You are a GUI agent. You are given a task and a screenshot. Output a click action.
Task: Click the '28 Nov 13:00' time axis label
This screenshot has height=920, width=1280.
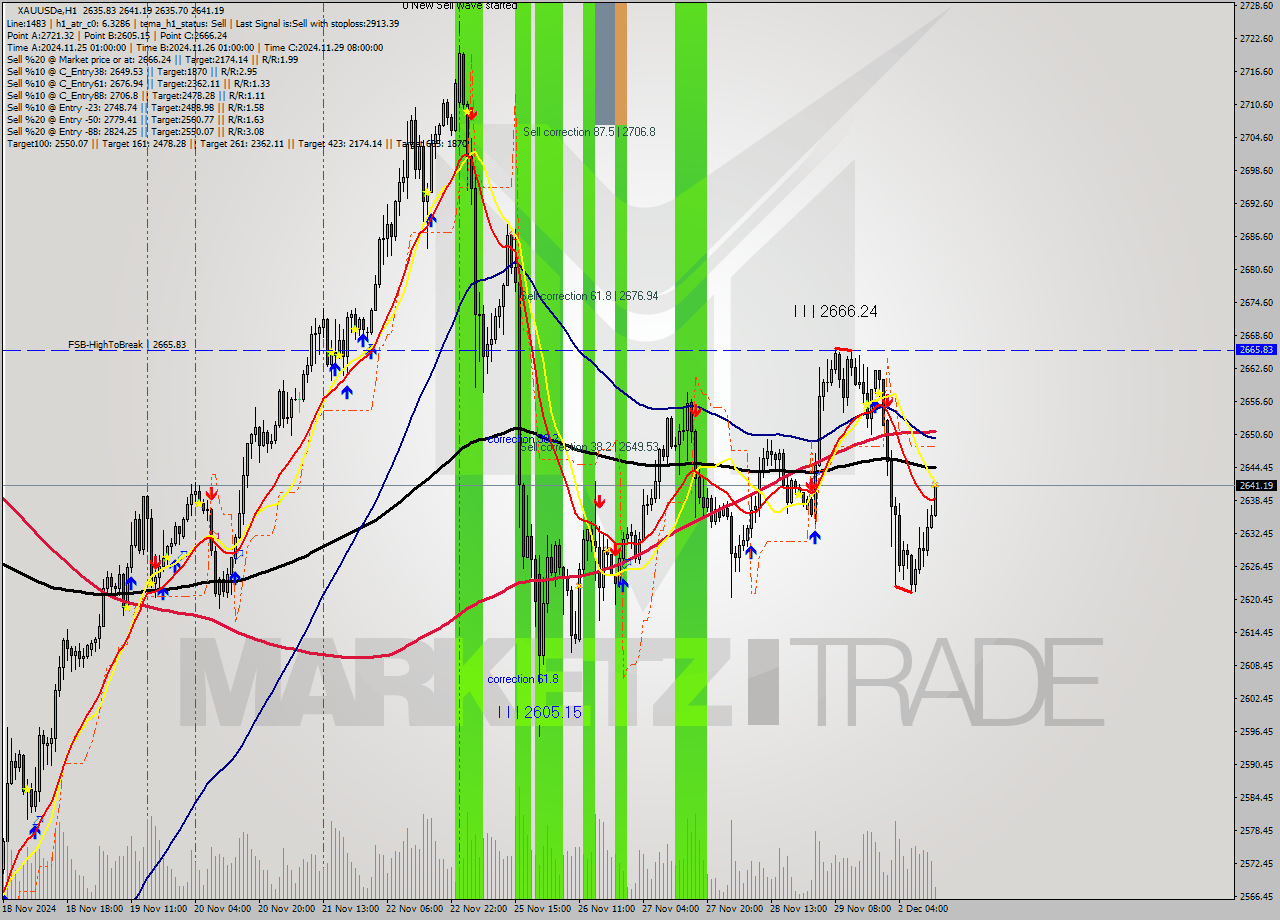800,909
